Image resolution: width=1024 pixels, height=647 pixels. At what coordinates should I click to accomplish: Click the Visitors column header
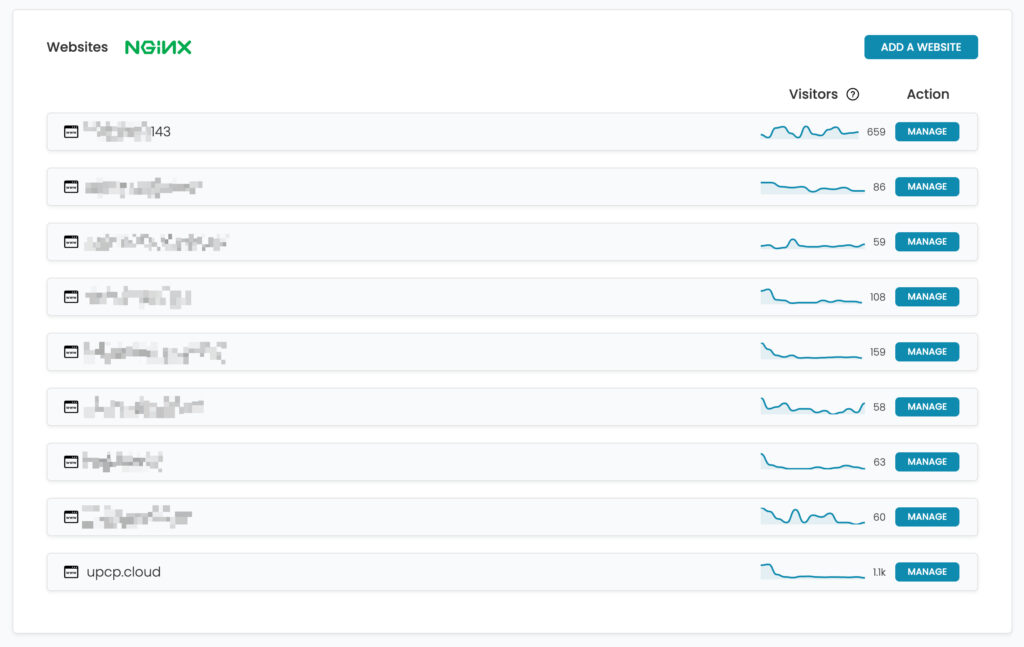click(x=814, y=93)
